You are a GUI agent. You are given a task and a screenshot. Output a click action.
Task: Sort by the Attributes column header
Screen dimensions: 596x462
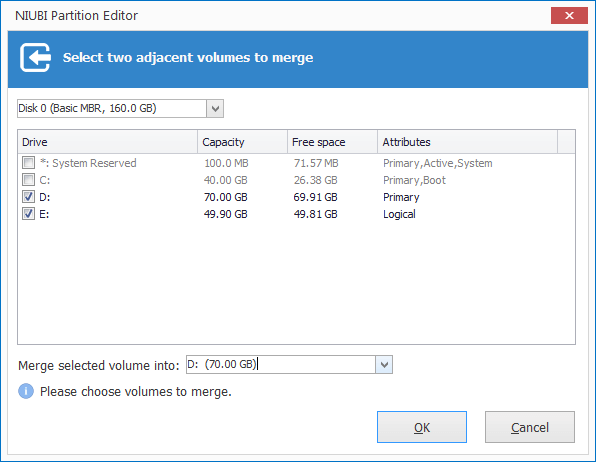468,142
